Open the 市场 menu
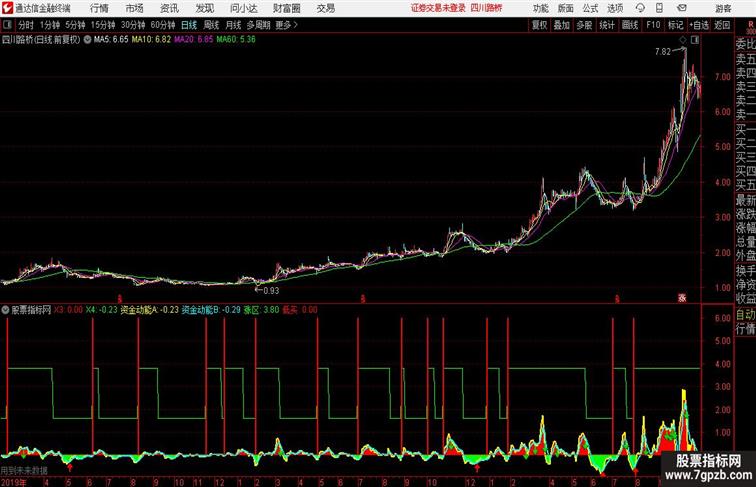 [x=135, y=8]
